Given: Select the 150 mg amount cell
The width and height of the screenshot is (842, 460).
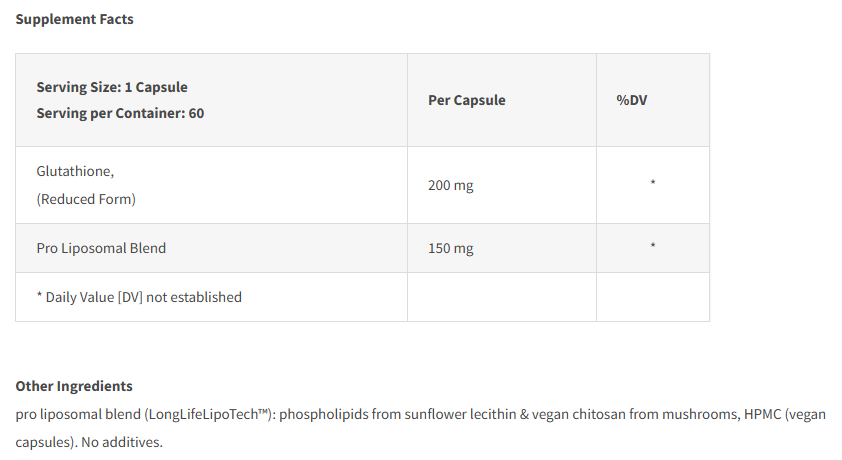Looking at the screenshot, I should (450, 248).
